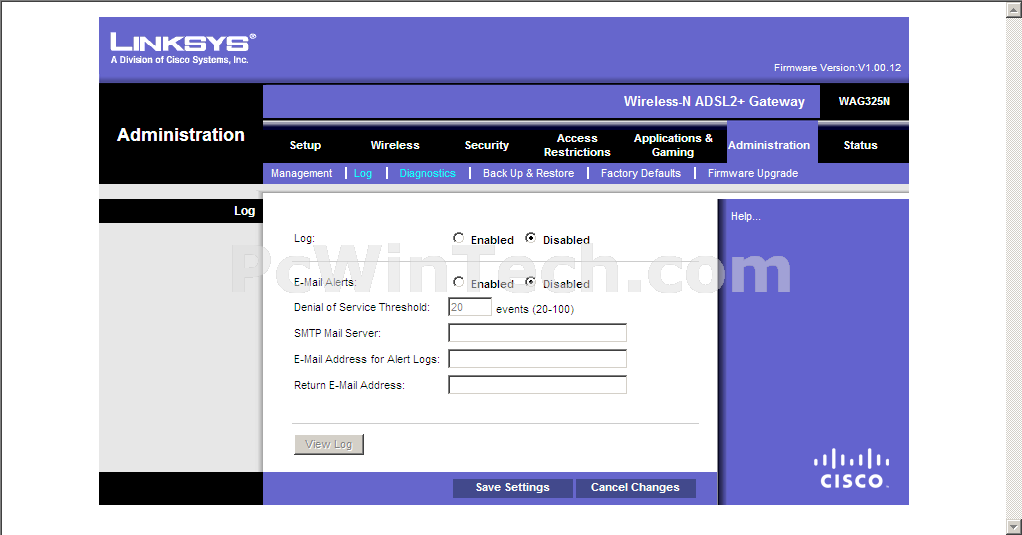Open the Setup tab
The height and width of the screenshot is (535, 1022).
tap(305, 145)
